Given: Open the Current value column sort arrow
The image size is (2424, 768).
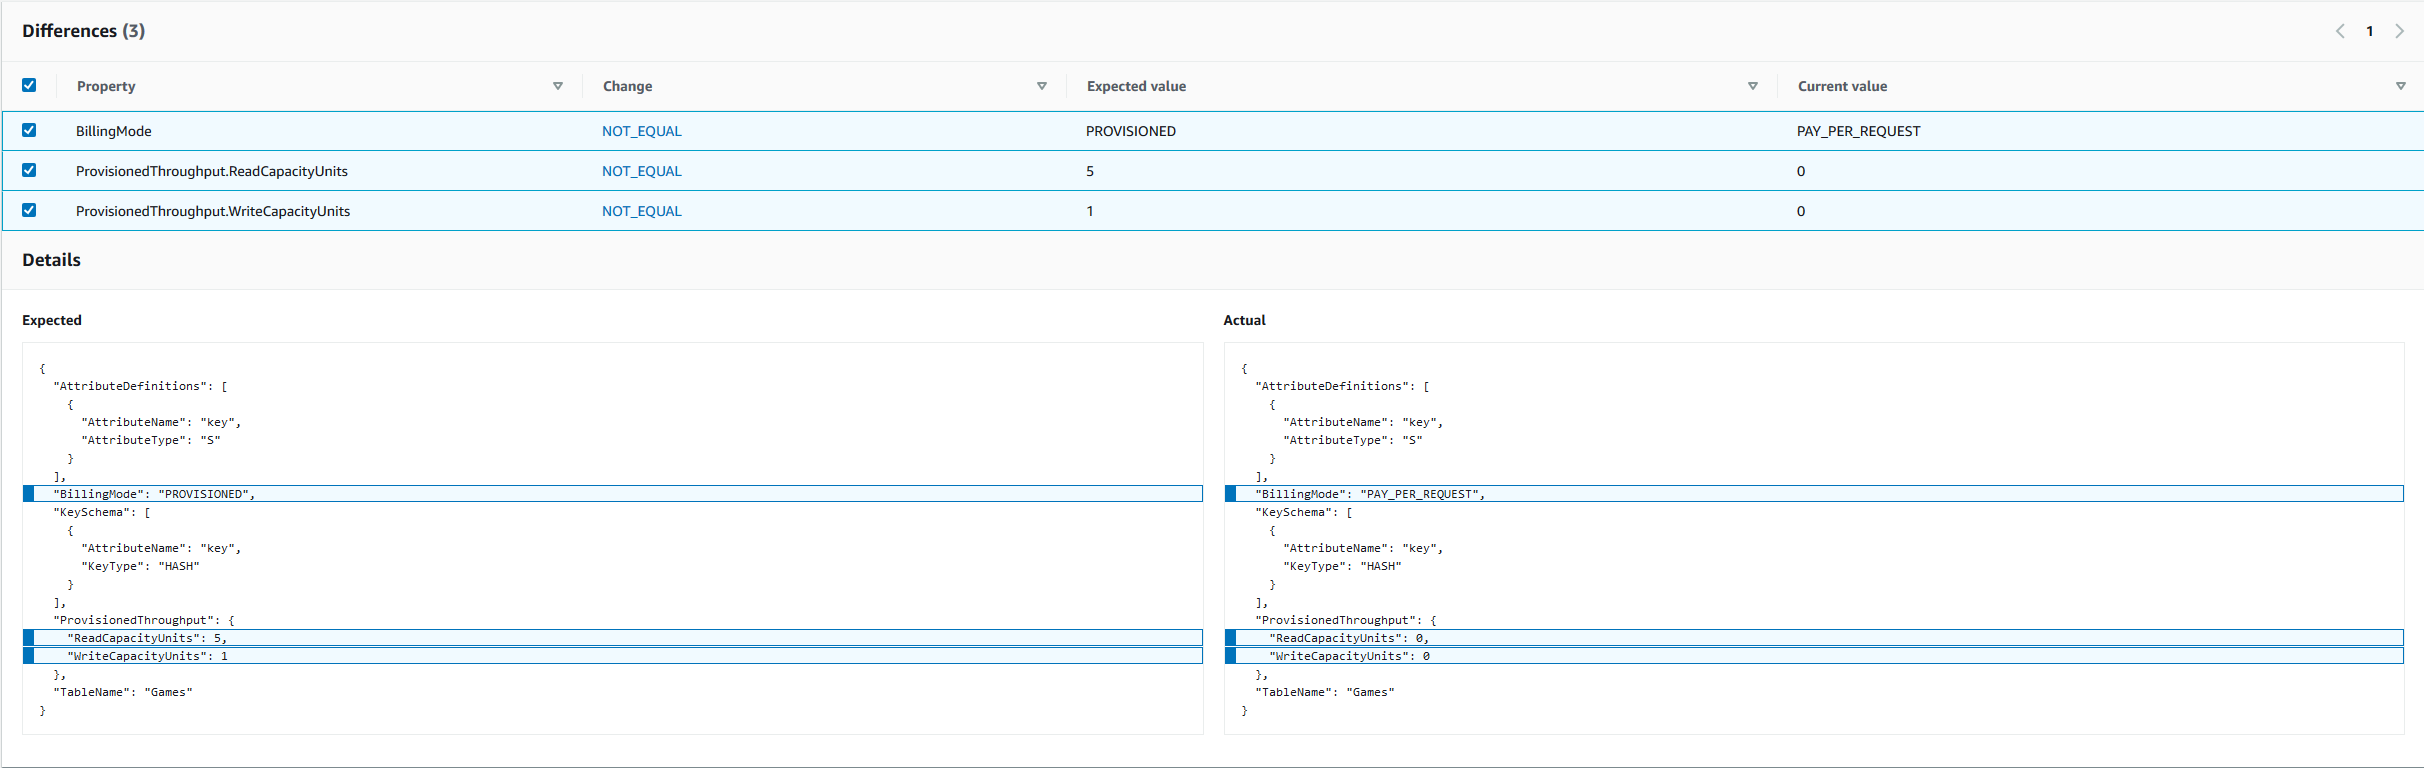Looking at the screenshot, I should tap(2401, 86).
